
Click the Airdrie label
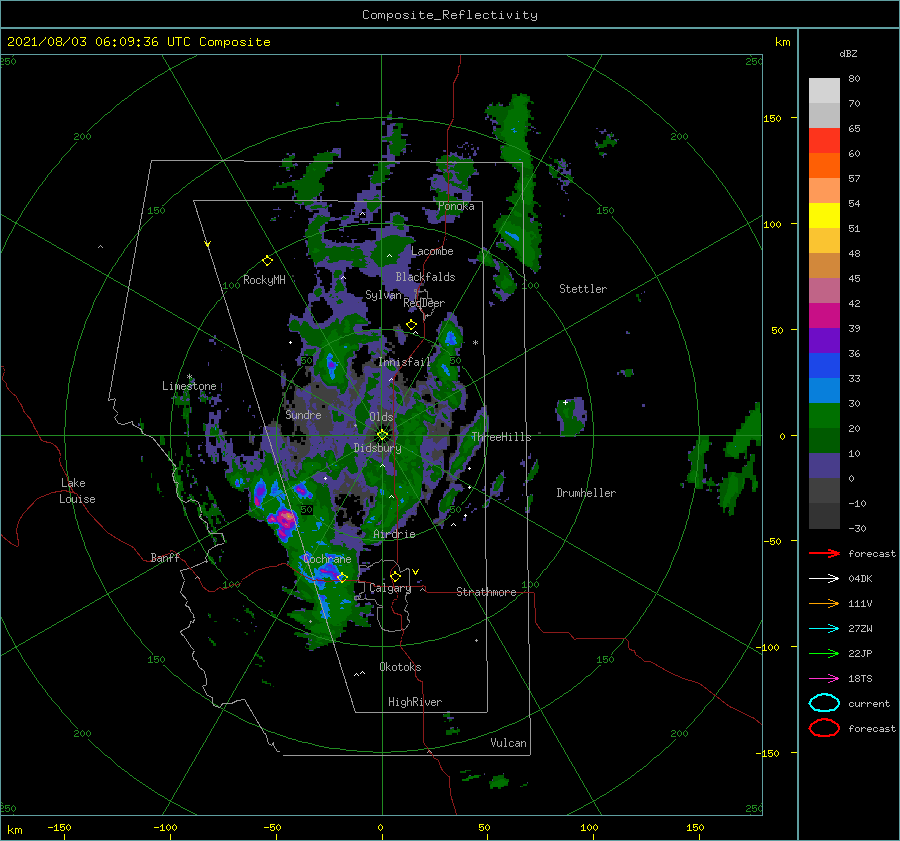click(394, 534)
